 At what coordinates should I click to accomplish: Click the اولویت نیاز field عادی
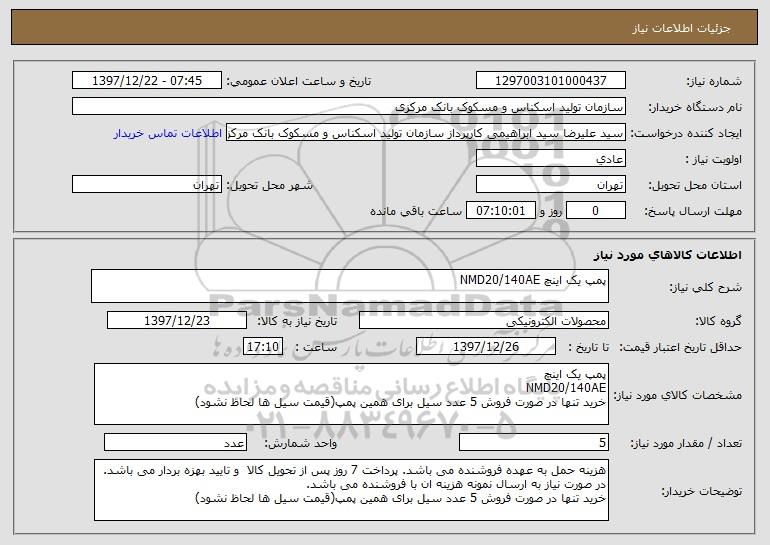tap(550, 159)
